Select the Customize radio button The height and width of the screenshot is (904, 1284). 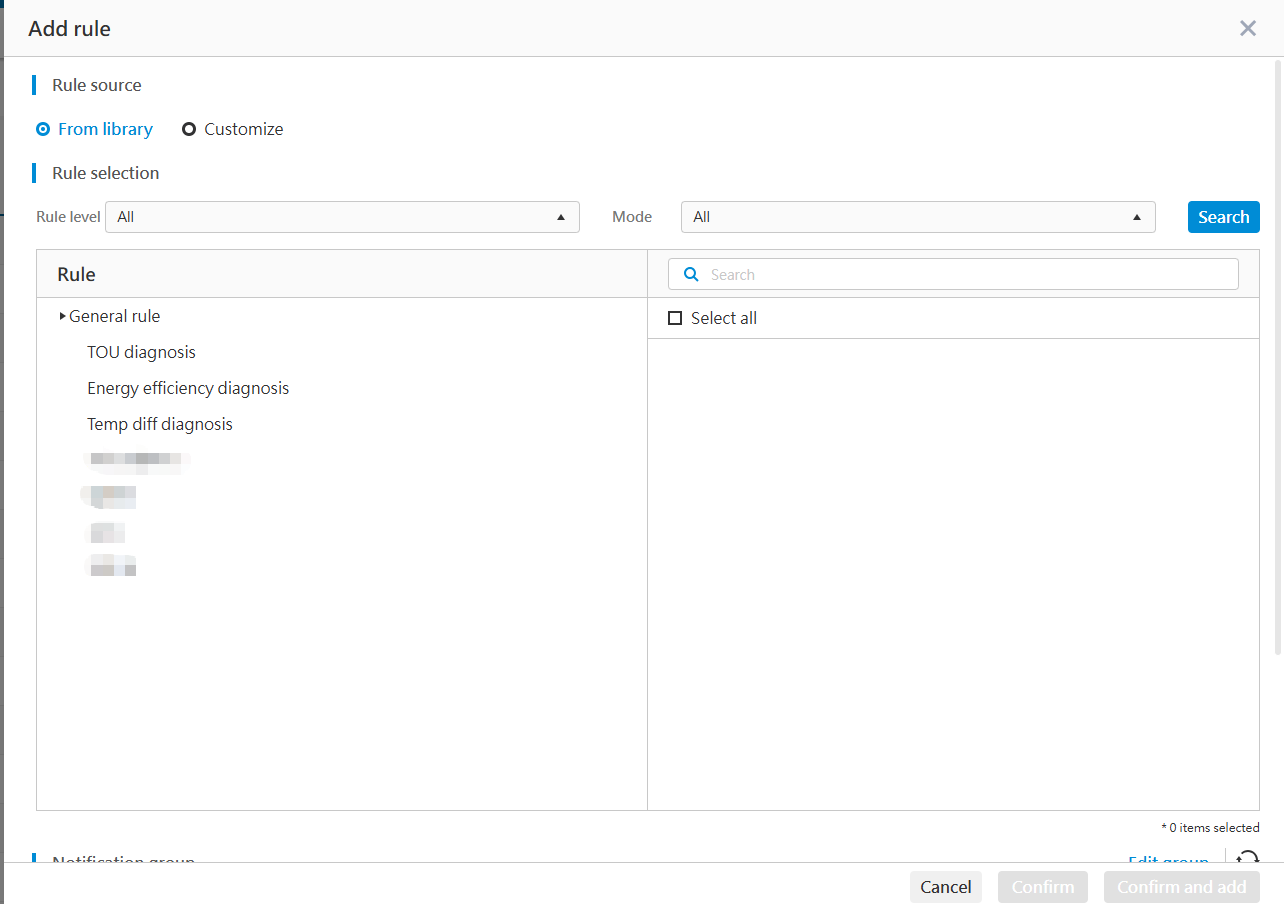[190, 129]
